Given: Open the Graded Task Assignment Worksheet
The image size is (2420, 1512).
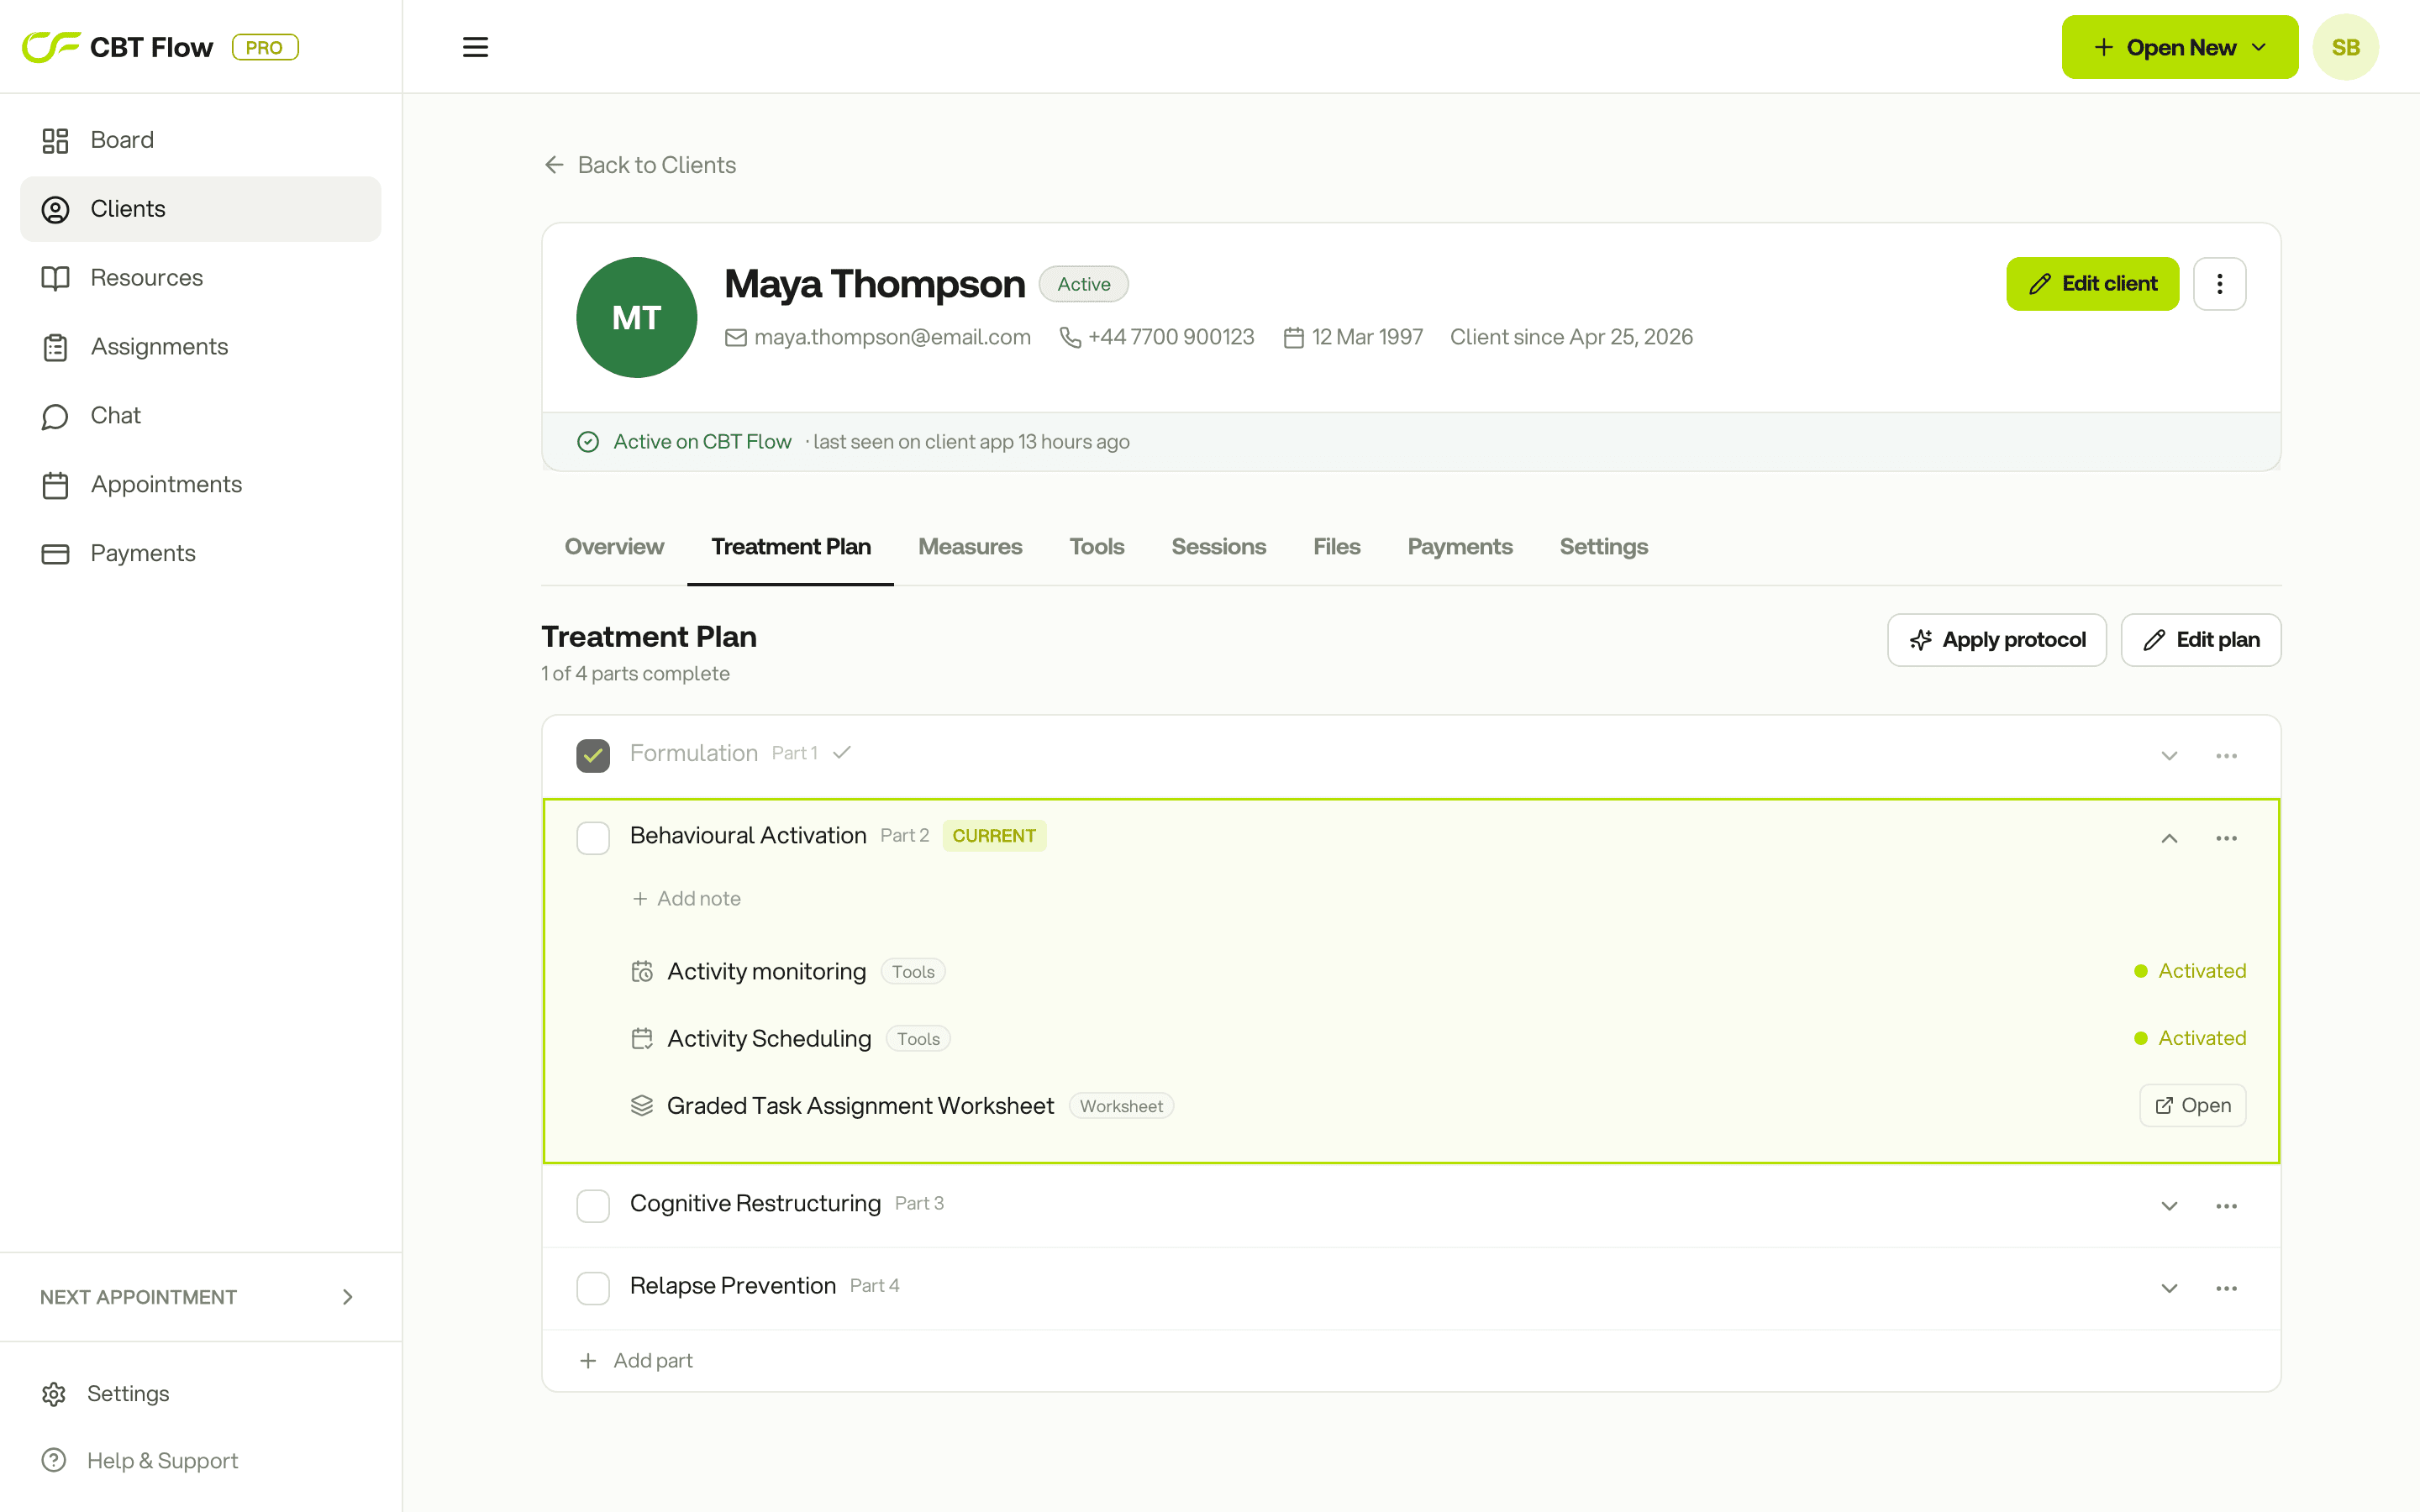Looking at the screenshot, I should coord(2192,1105).
